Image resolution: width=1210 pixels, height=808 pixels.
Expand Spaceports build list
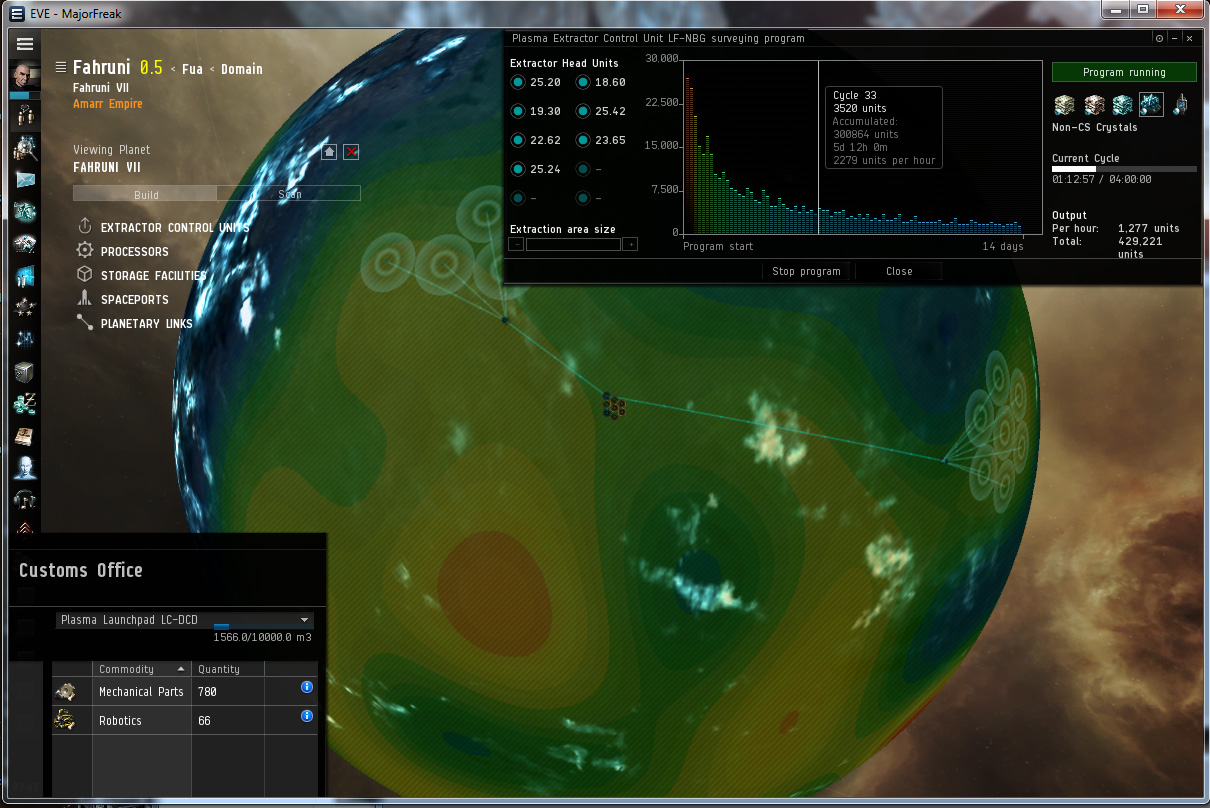pyautogui.click(x=123, y=300)
